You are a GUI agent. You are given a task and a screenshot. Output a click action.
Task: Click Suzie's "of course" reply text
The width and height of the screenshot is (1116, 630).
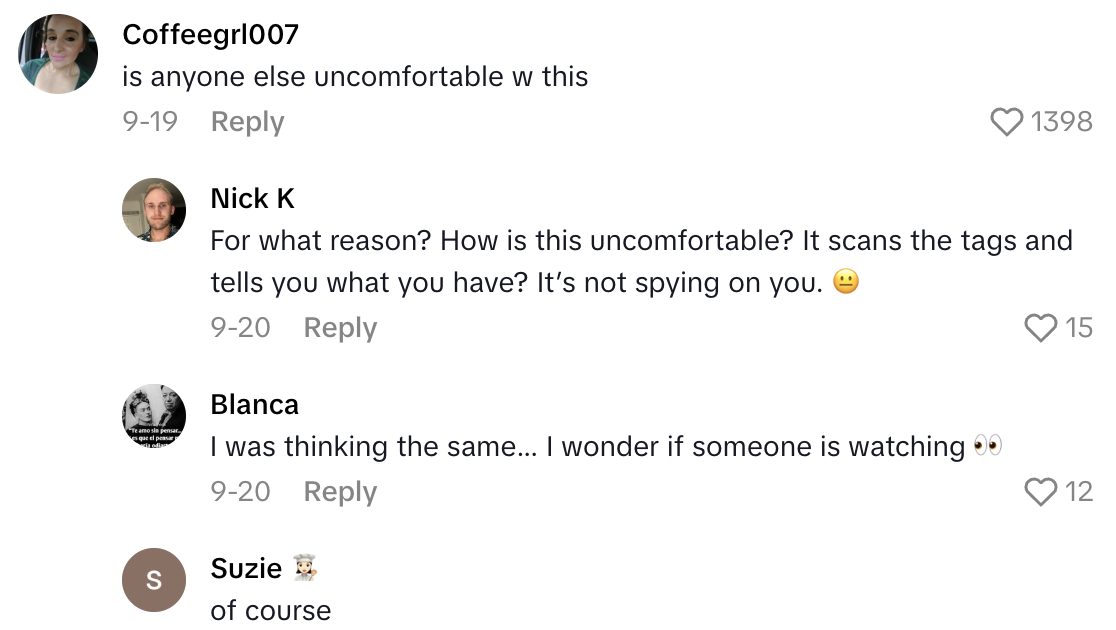270,610
